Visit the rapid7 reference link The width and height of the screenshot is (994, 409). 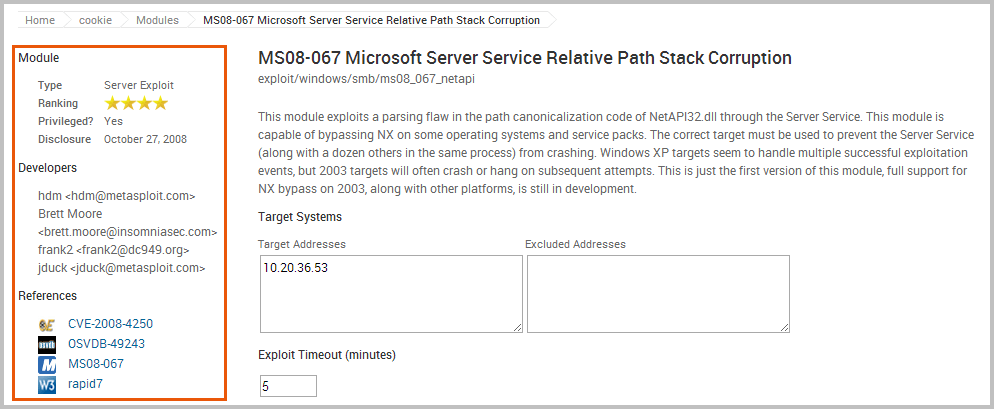click(x=85, y=384)
